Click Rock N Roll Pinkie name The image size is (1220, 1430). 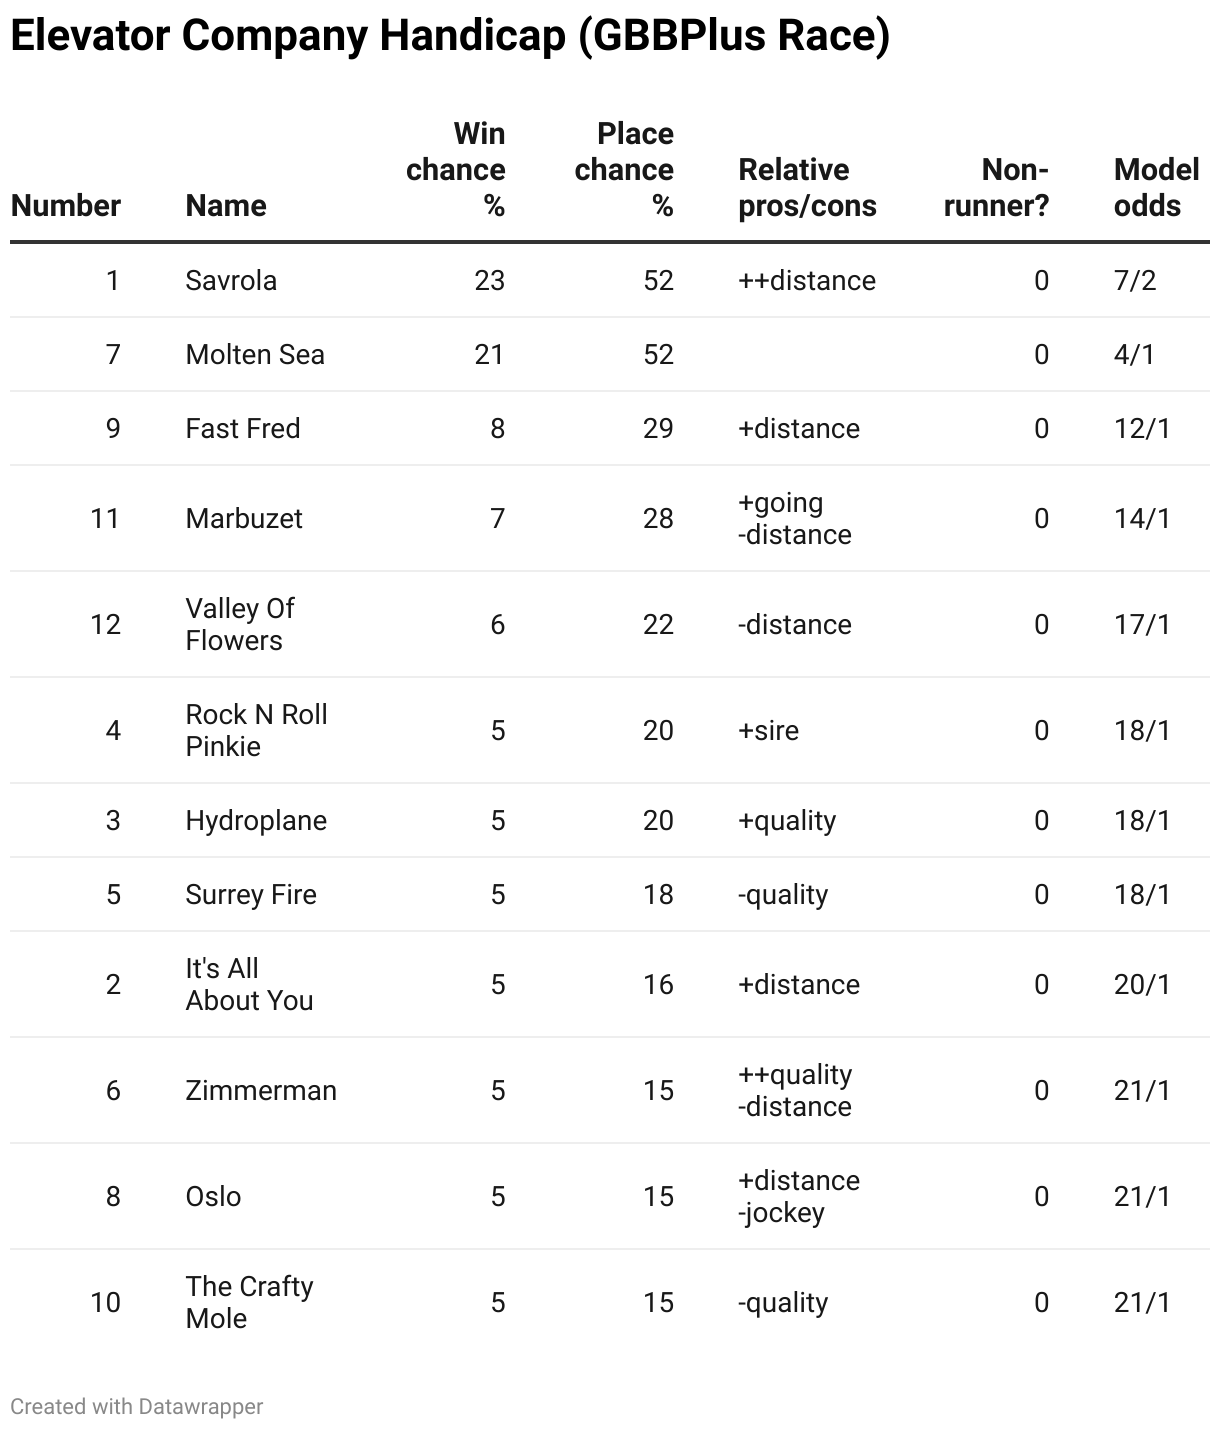257,731
